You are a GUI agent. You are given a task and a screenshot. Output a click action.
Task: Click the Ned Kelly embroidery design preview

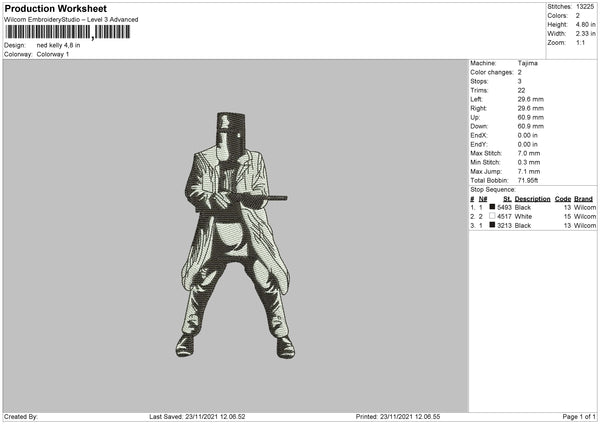click(235, 235)
